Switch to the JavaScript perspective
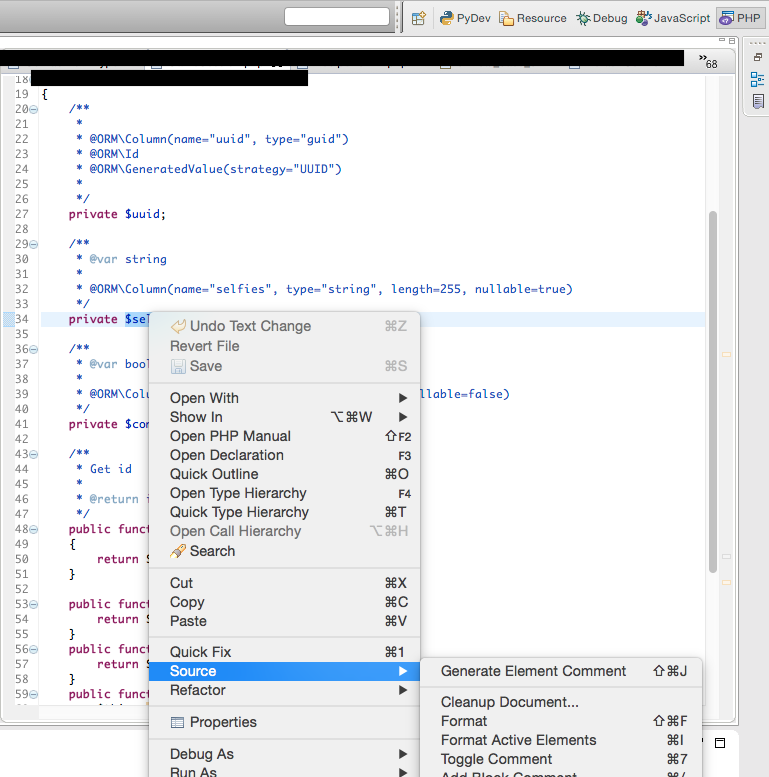Image resolution: width=769 pixels, height=777 pixels. pyautogui.click(x=673, y=18)
